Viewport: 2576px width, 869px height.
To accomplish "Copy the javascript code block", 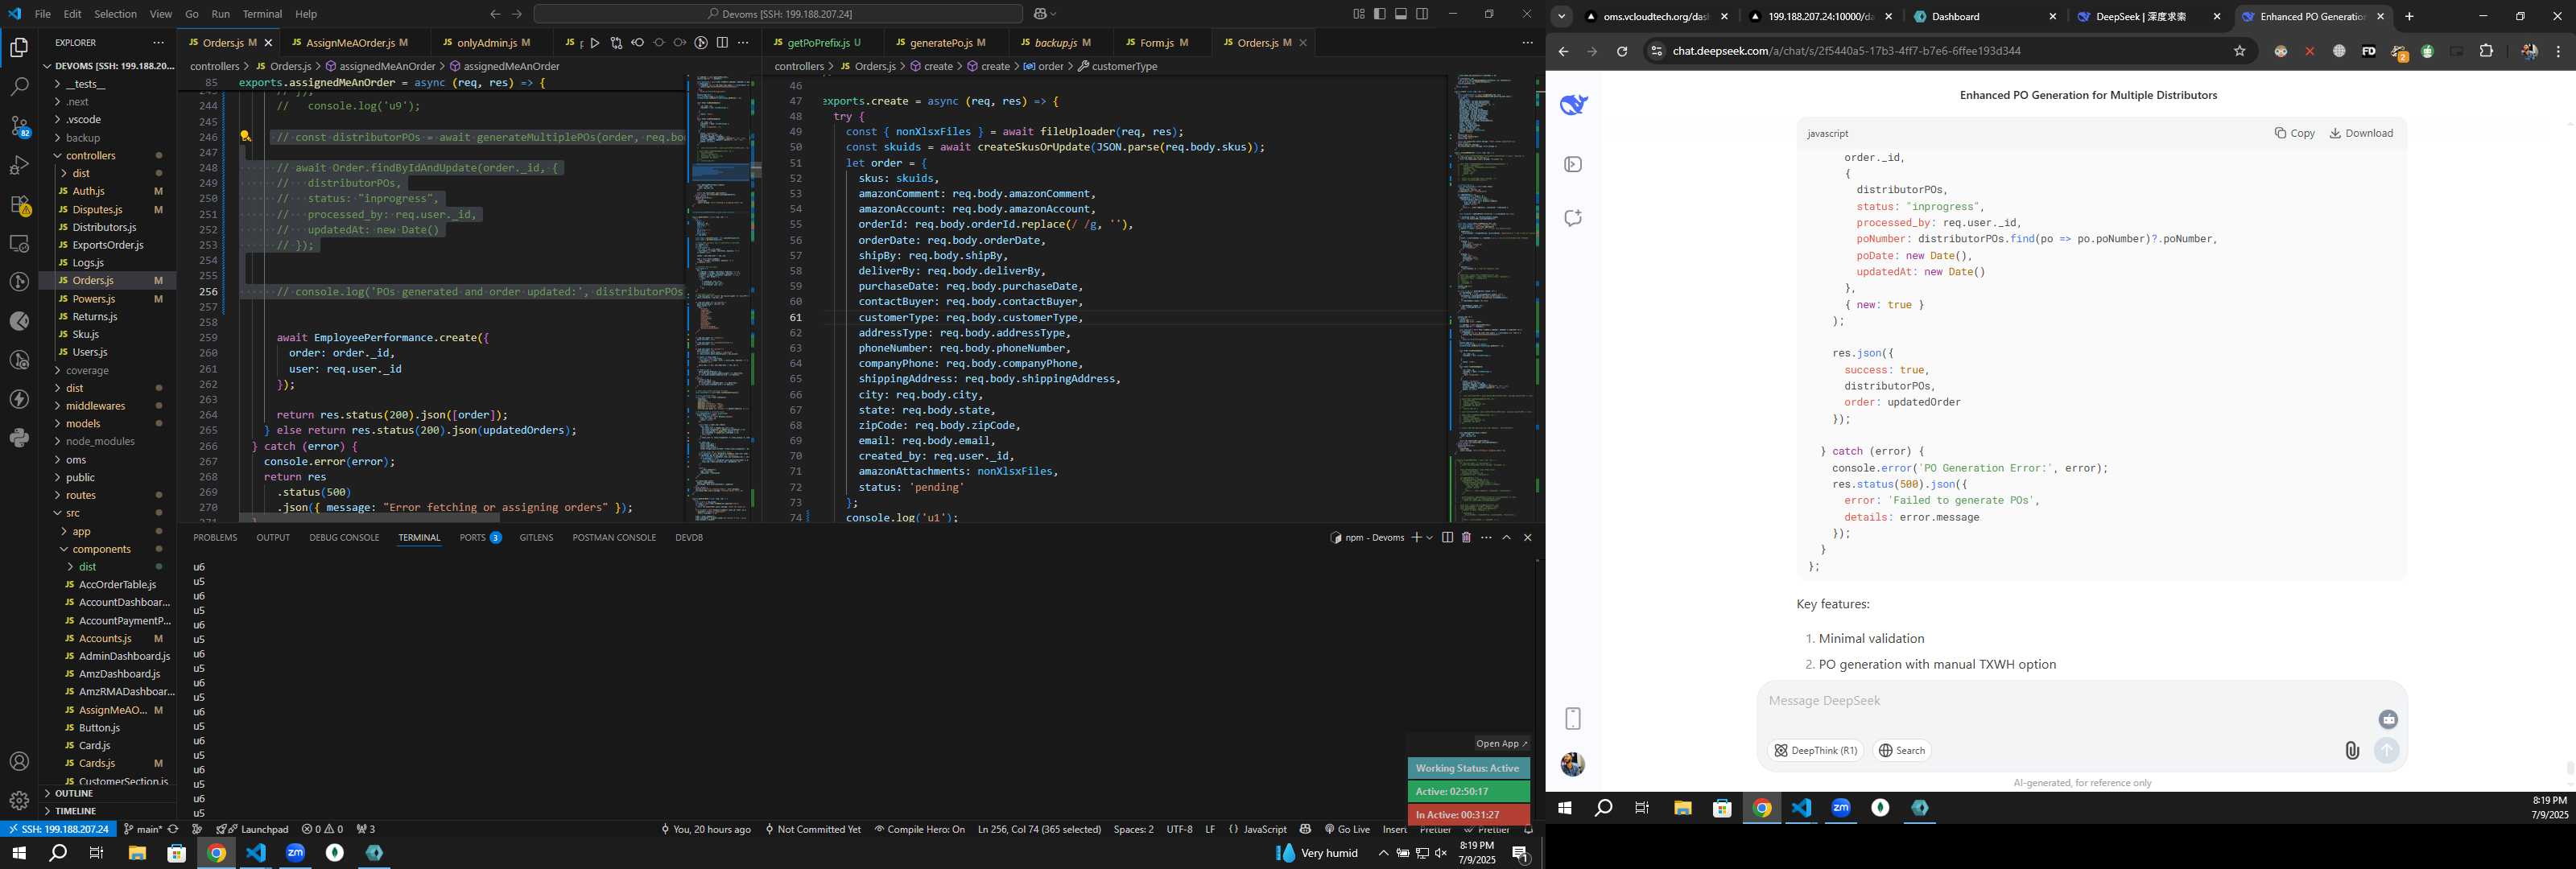I will (2294, 133).
